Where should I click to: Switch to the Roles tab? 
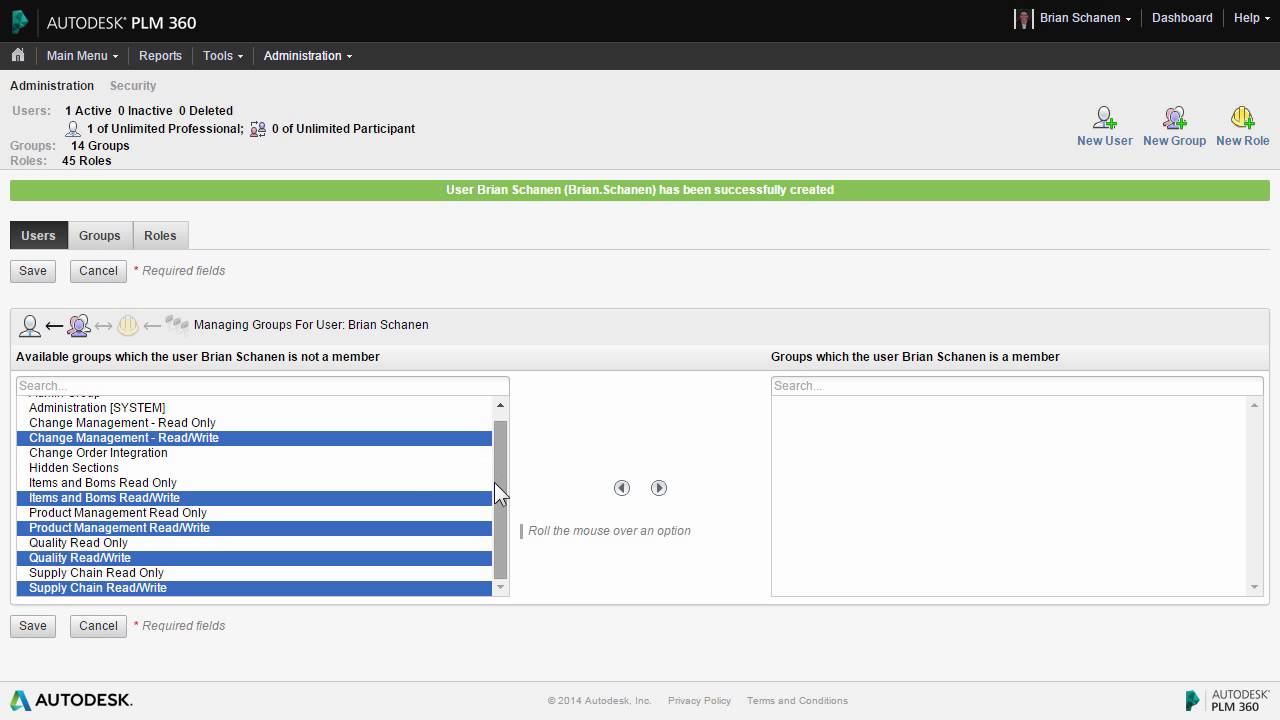tap(160, 236)
